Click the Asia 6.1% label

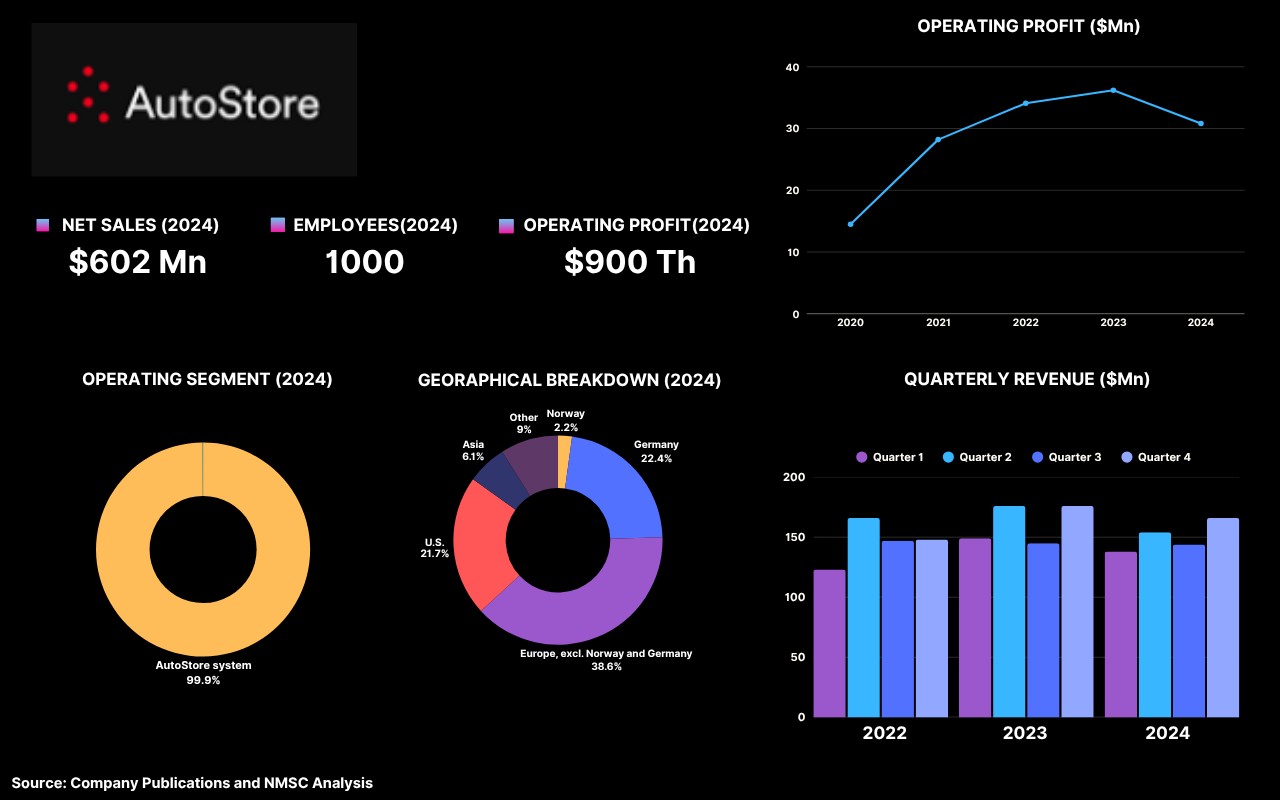472,450
